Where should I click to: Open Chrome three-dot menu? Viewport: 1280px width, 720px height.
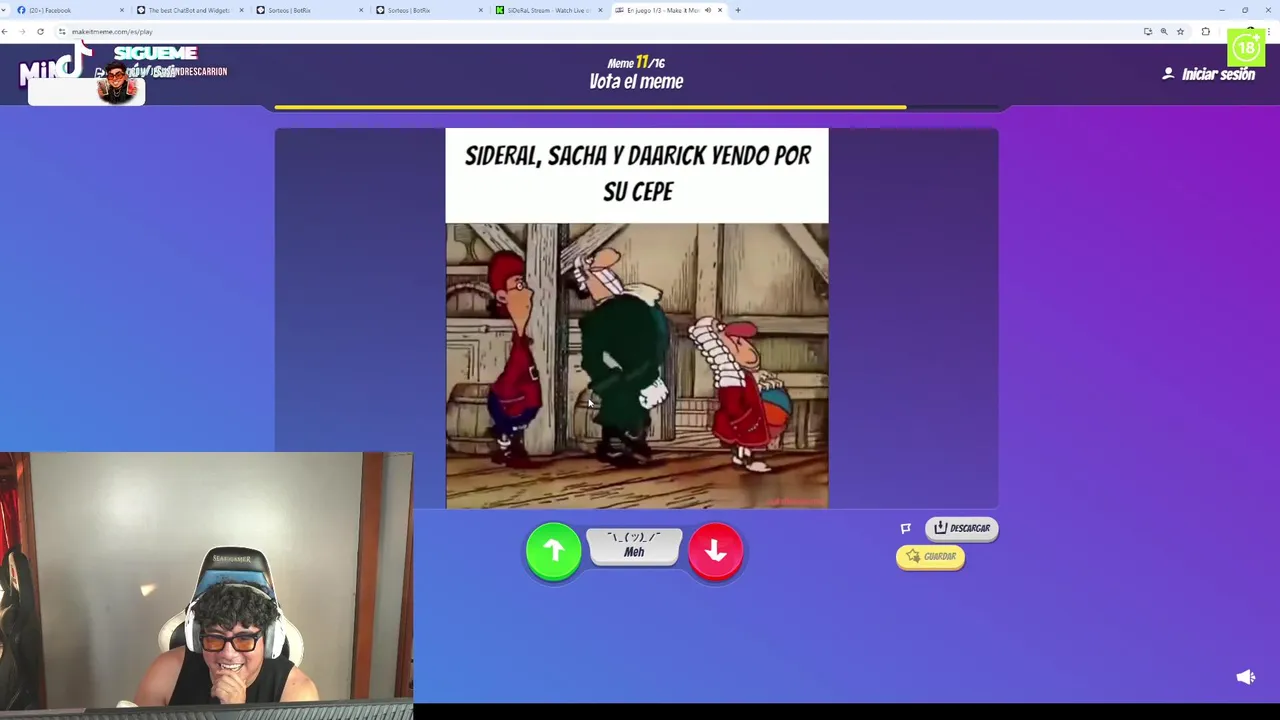tap(1270, 32)
